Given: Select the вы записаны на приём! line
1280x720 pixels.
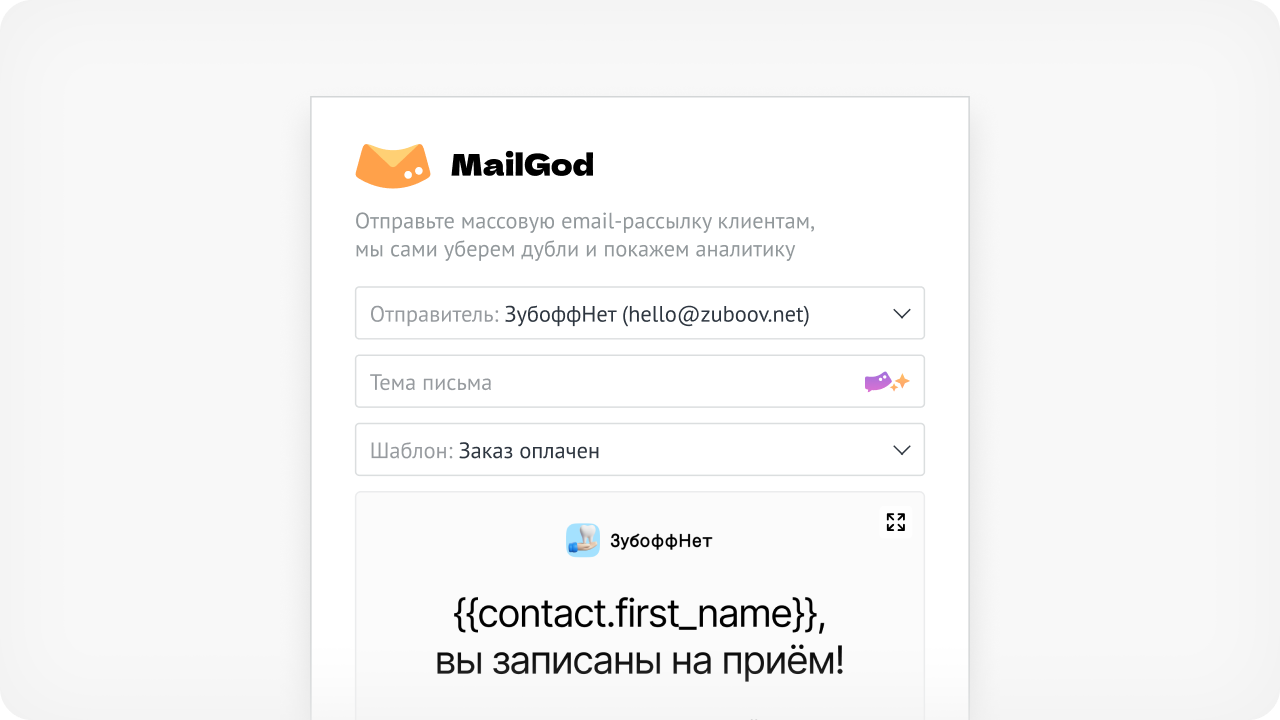Looking at the screenshot, I should pyautogui.click(x=640, y=662).
